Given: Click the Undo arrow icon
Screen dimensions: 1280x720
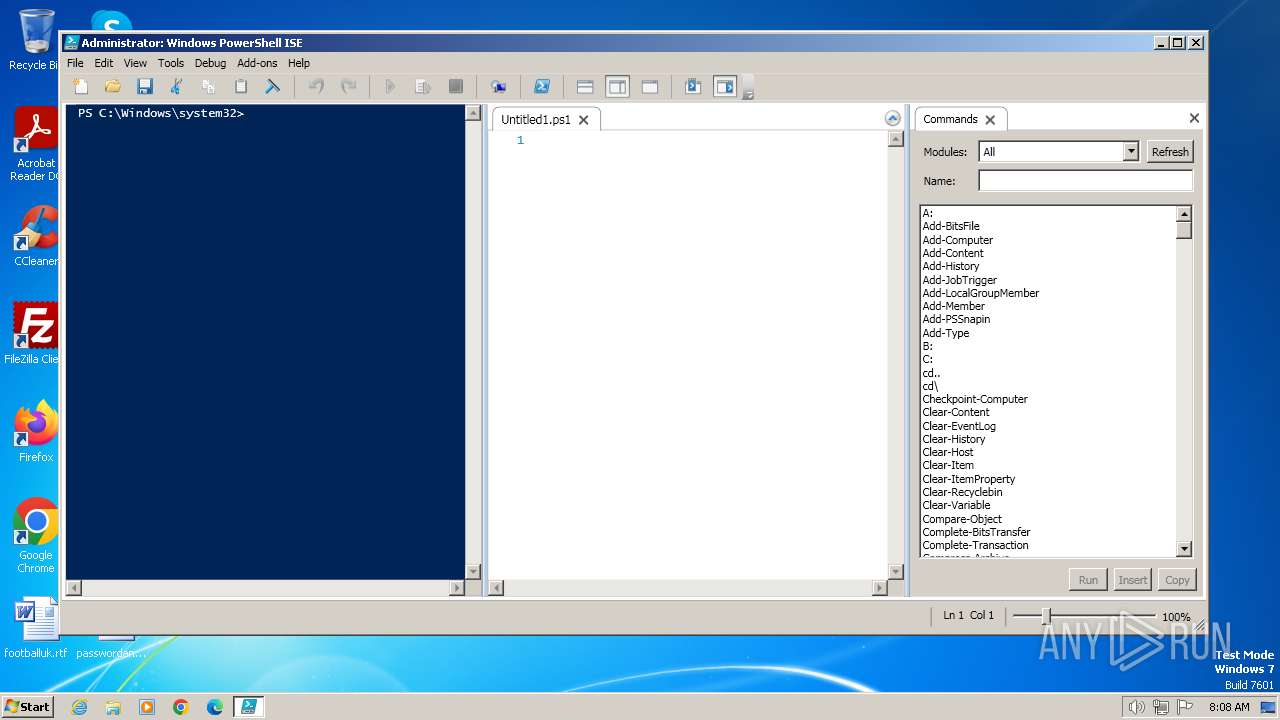Looking at the screenshot, I should pyautogui.click(x=316, y=87).
